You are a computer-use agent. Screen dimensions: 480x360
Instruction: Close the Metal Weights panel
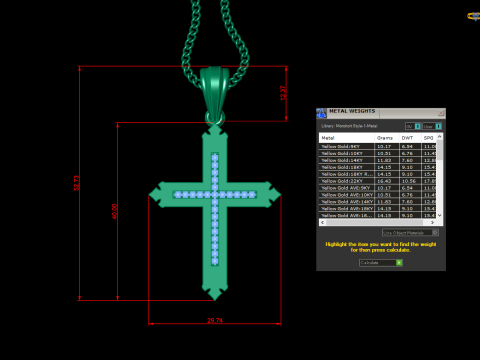(x=441, y=113)
